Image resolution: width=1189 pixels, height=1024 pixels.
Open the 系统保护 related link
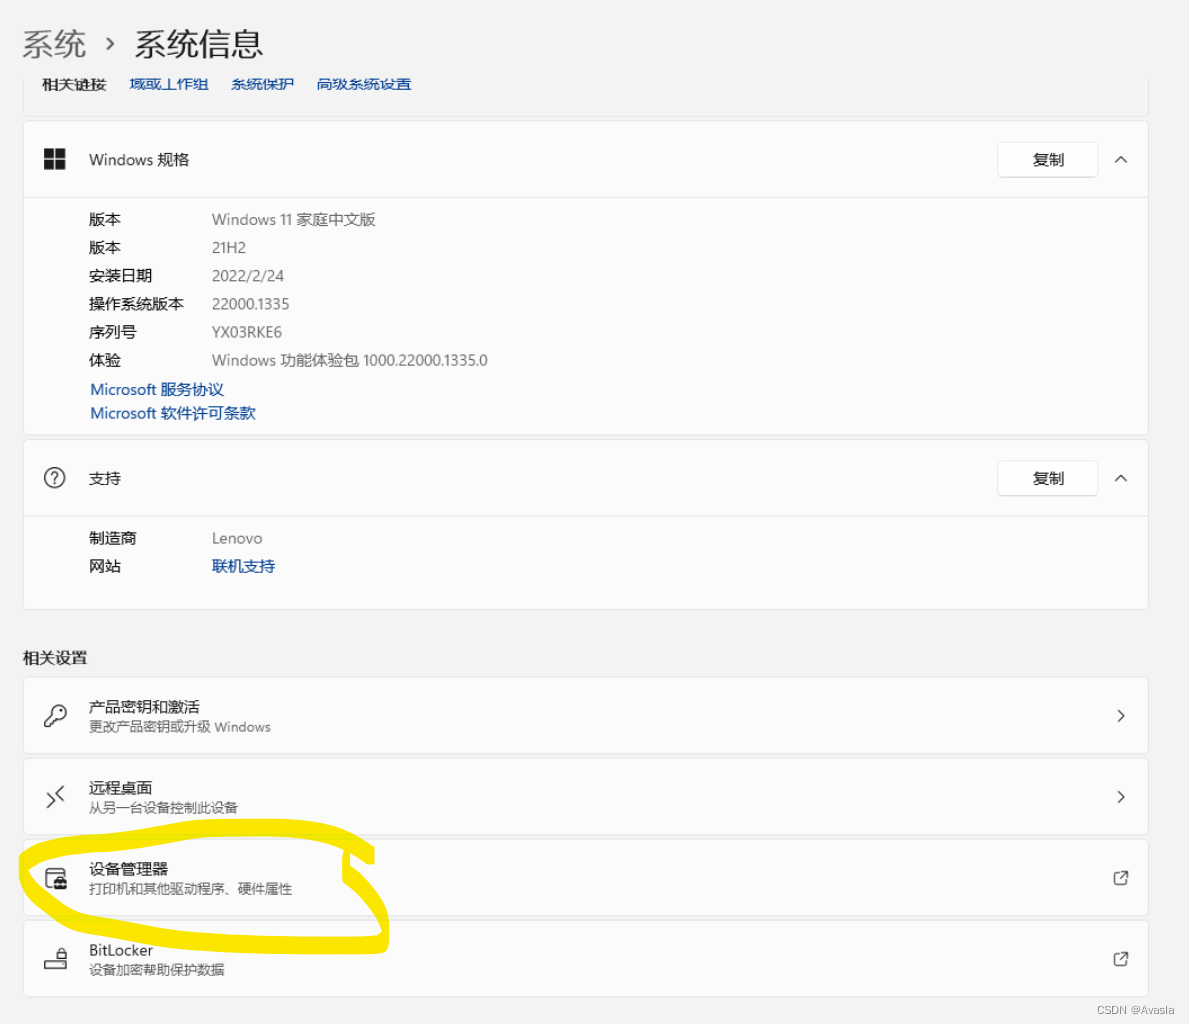262,84
